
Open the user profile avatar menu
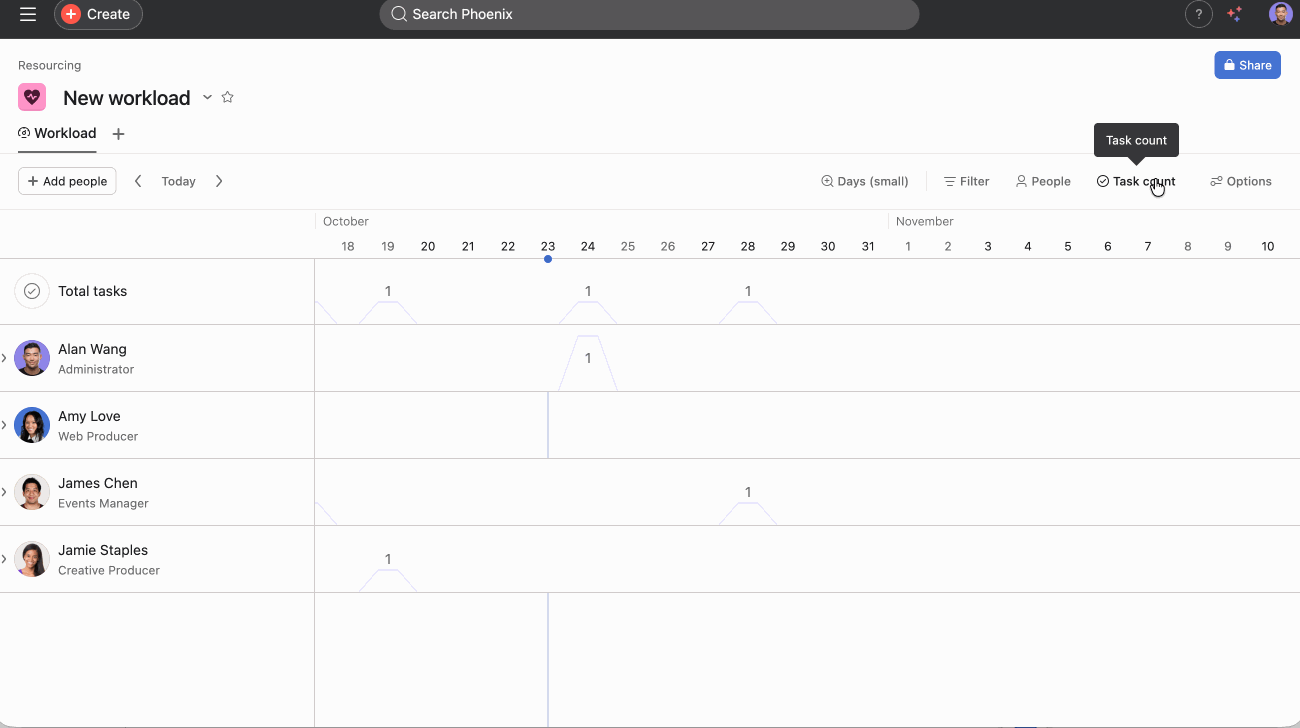pos(1280,14)
